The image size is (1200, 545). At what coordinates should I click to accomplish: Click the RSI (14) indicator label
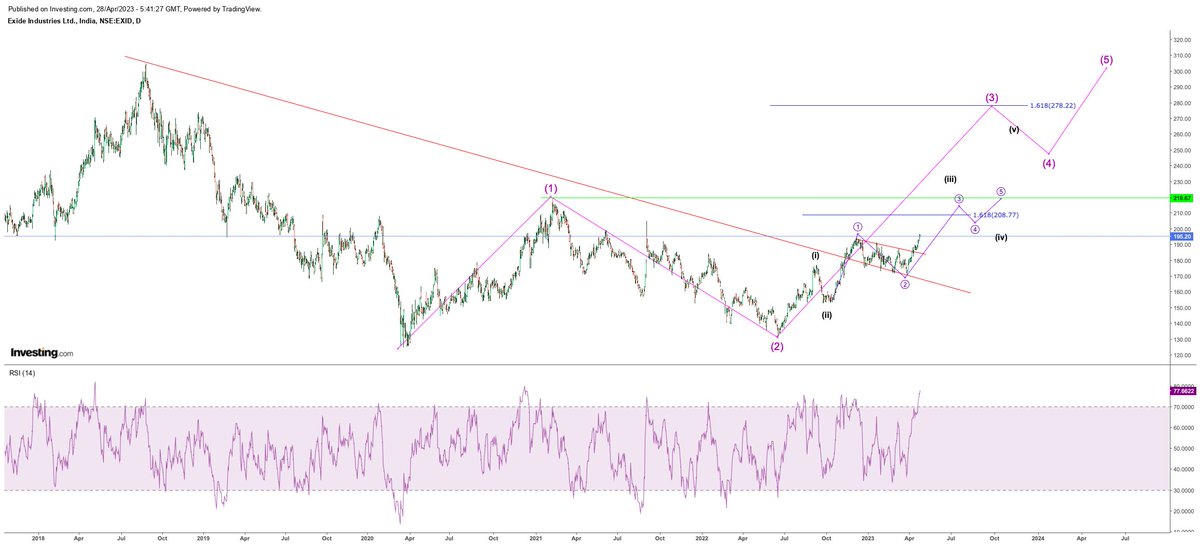(24, 375)
